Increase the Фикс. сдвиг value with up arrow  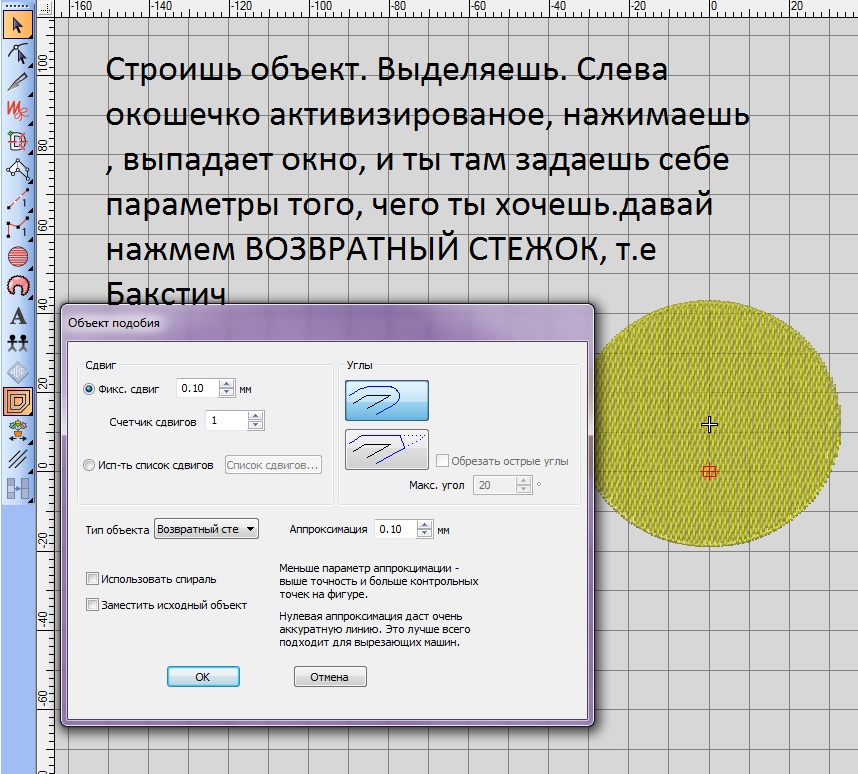(227, 384)
